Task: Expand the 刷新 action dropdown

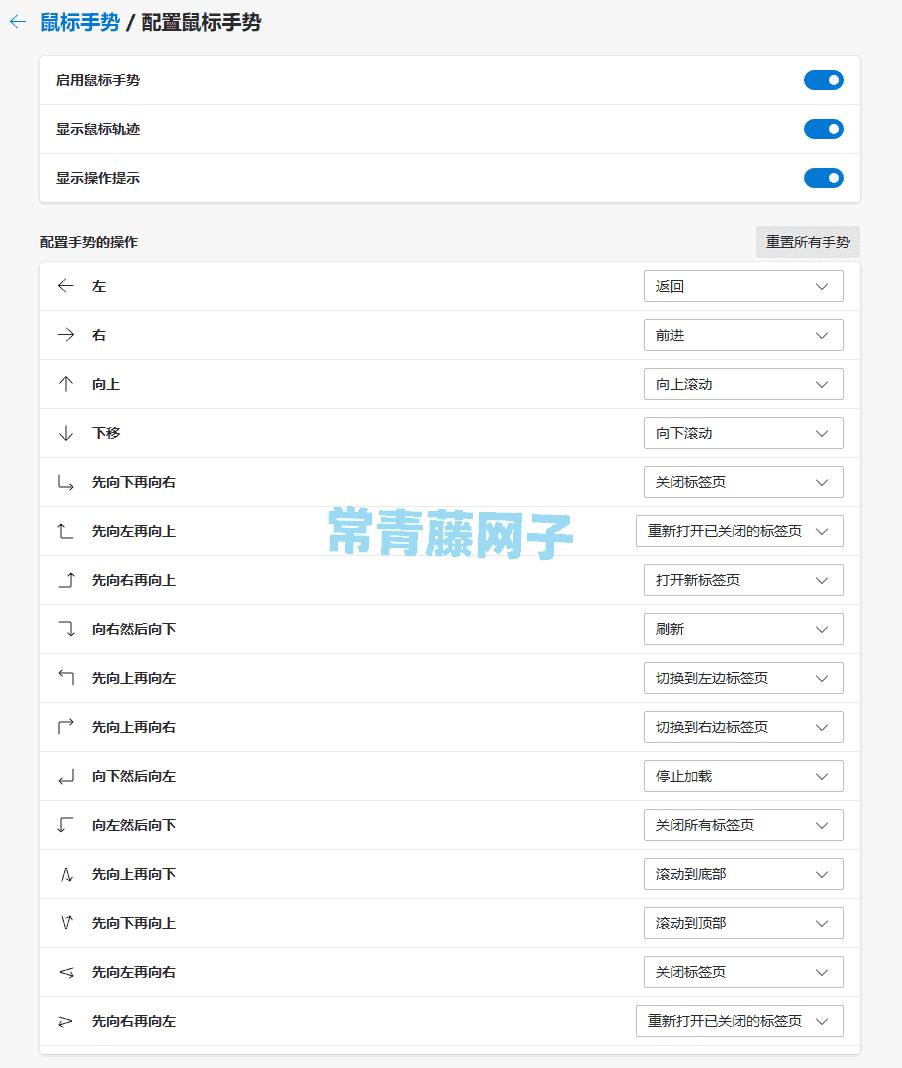Action: point(743,629)
